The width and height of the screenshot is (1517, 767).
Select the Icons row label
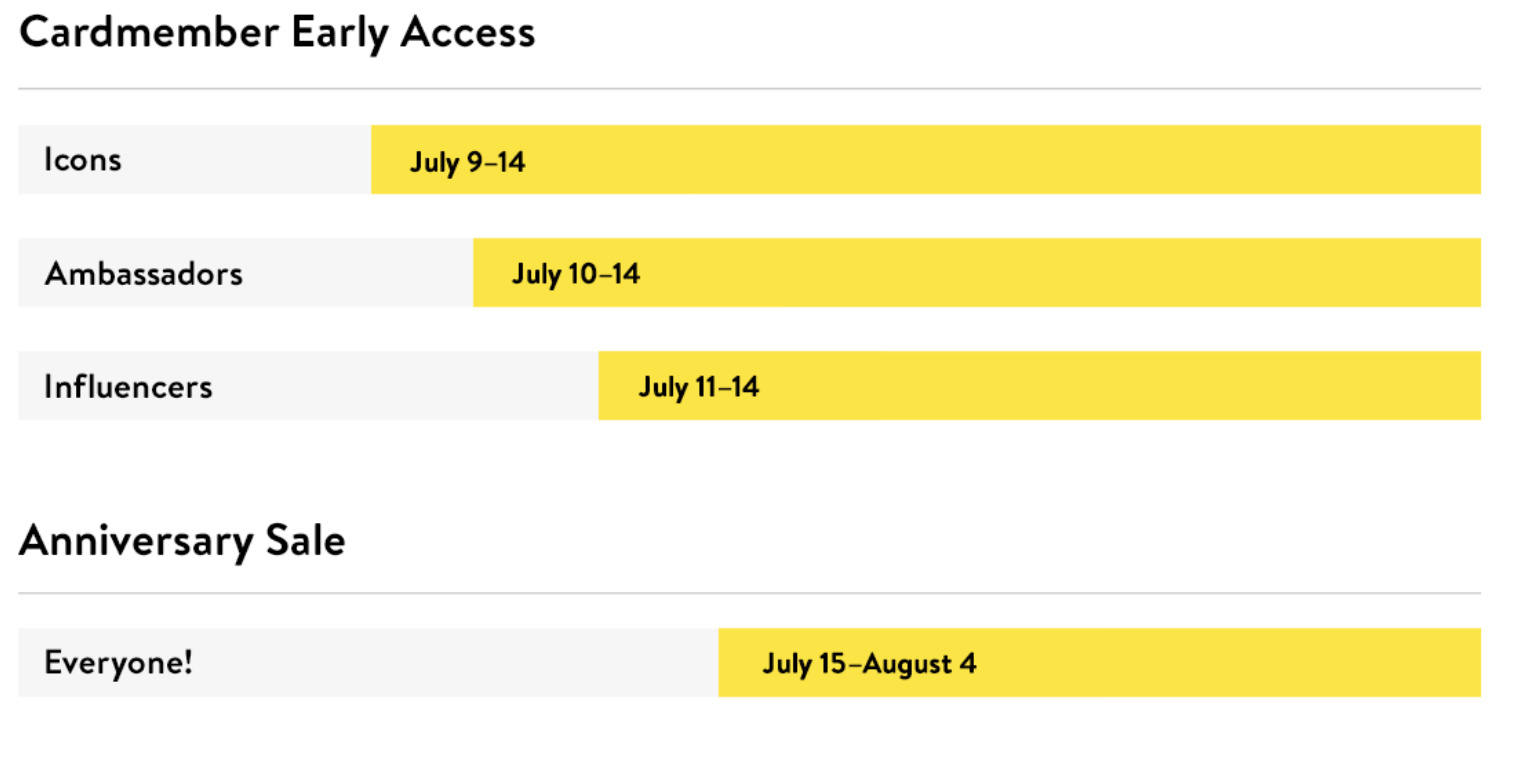pos(82,160)
